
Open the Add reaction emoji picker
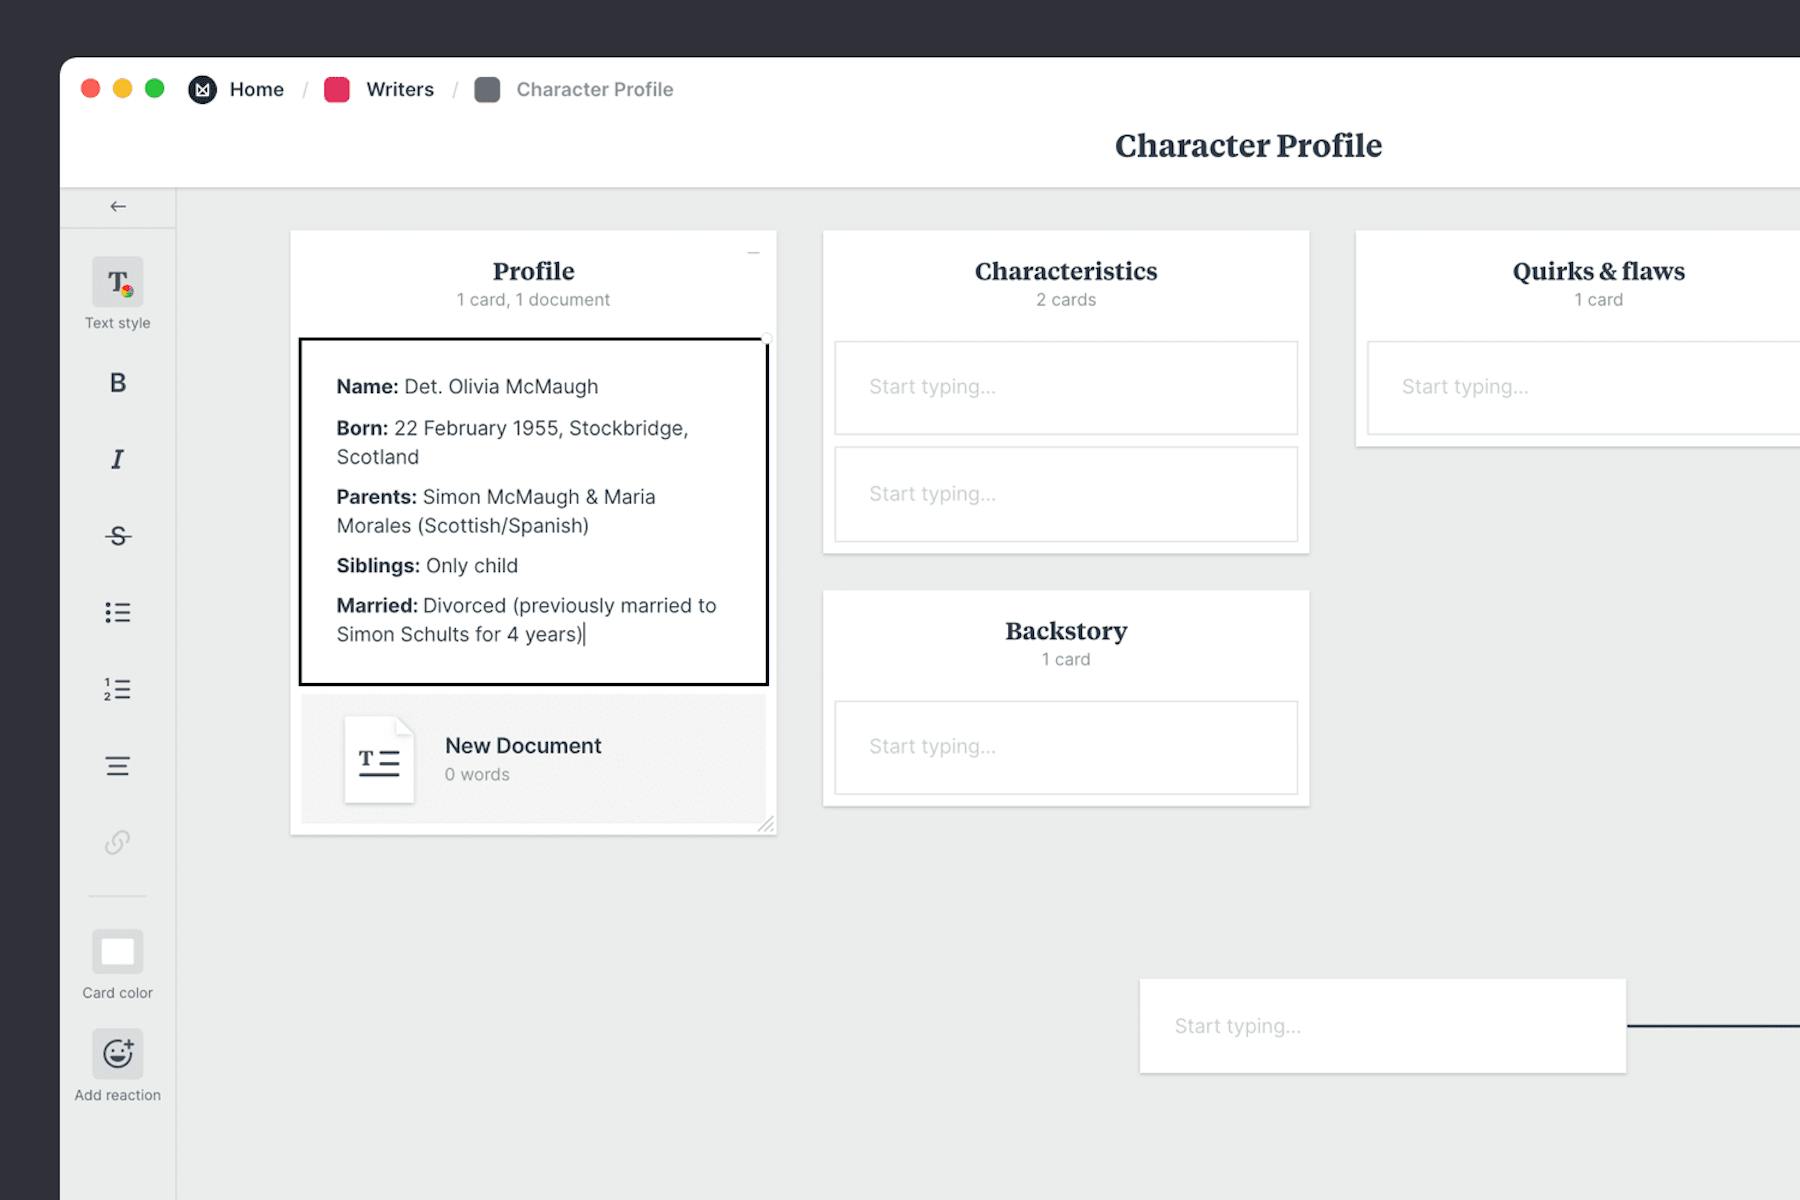click(x=117, y=1053)
